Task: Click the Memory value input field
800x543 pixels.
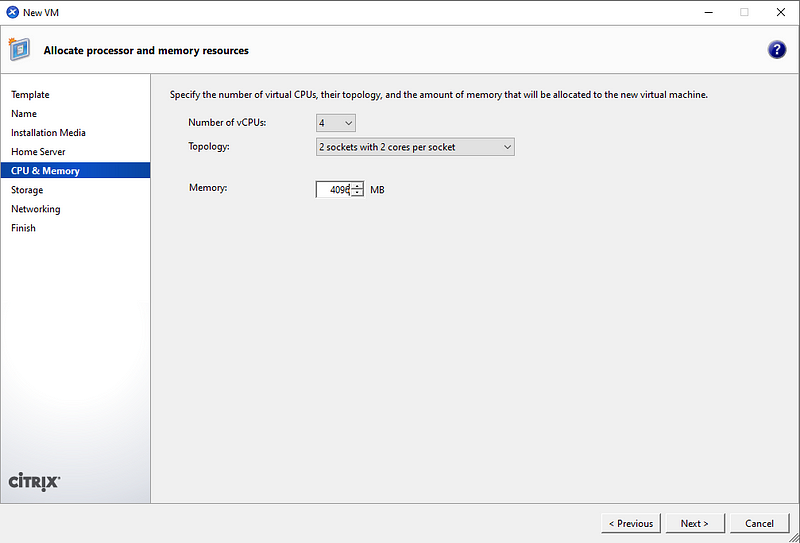Action: pyautogui.click(x=333, y=190)
